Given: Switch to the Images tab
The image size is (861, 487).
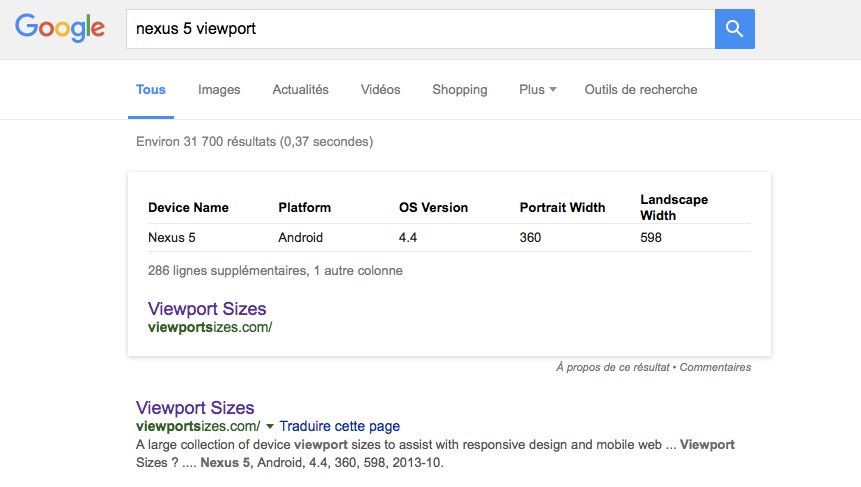Looking at the screenshot, I should [219, 90].
